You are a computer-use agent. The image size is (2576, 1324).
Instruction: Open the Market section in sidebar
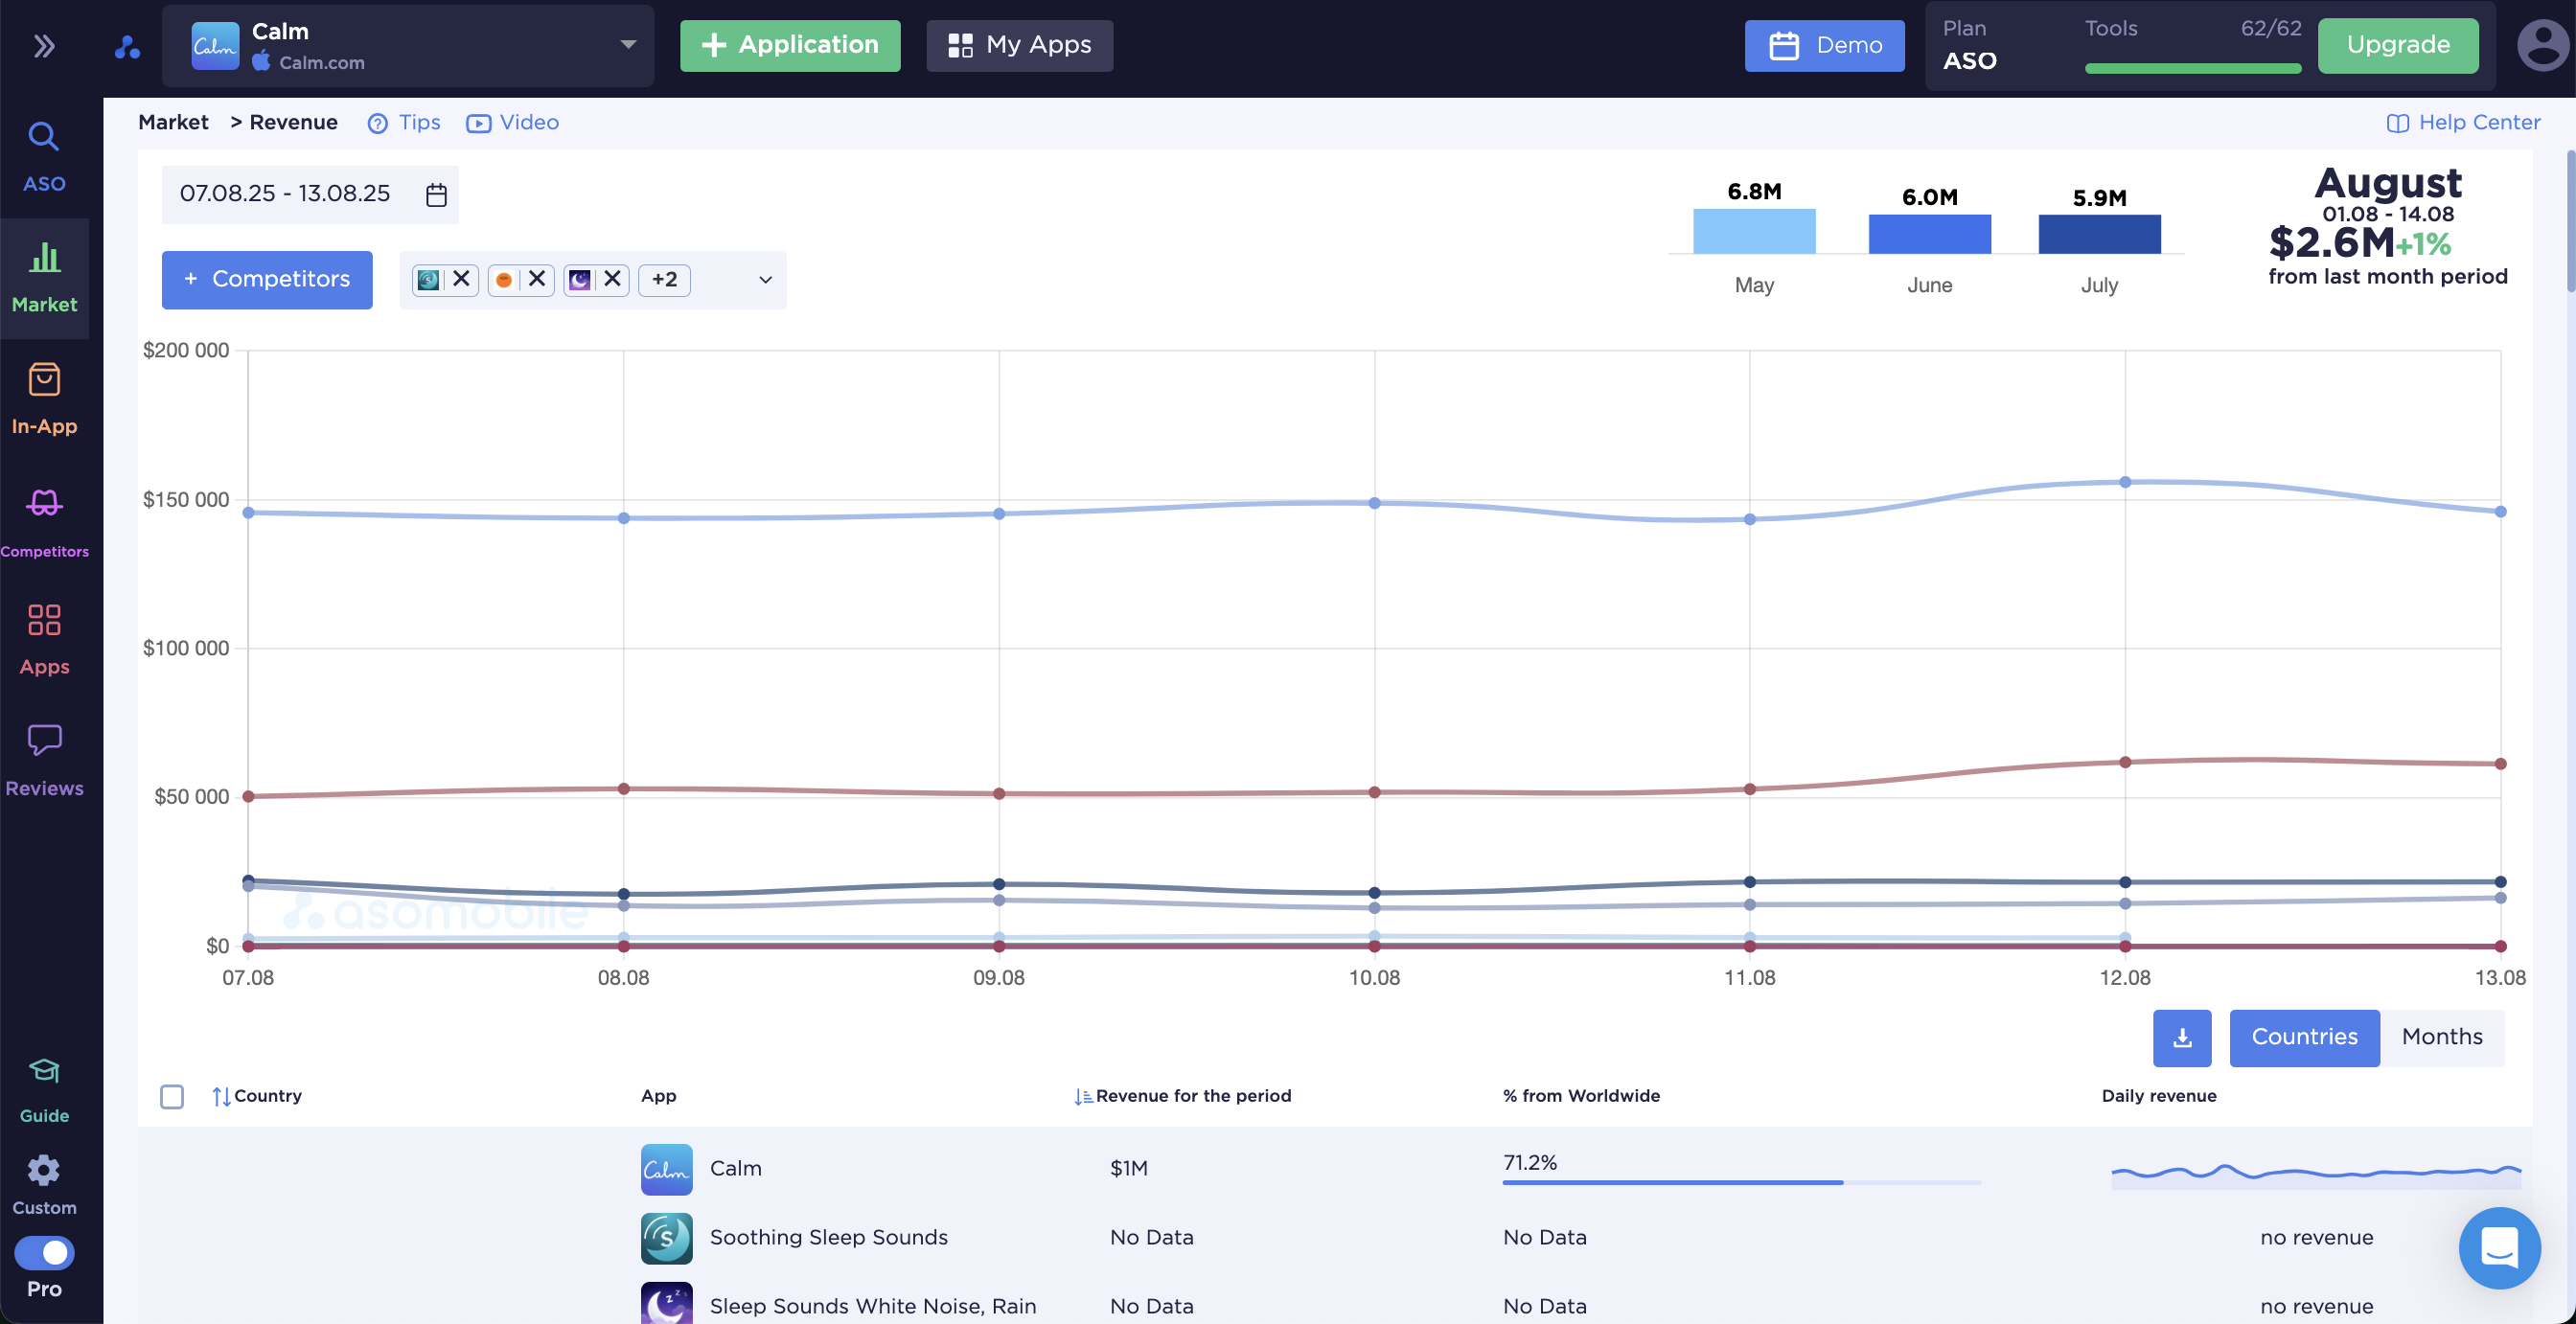point(44,278)
